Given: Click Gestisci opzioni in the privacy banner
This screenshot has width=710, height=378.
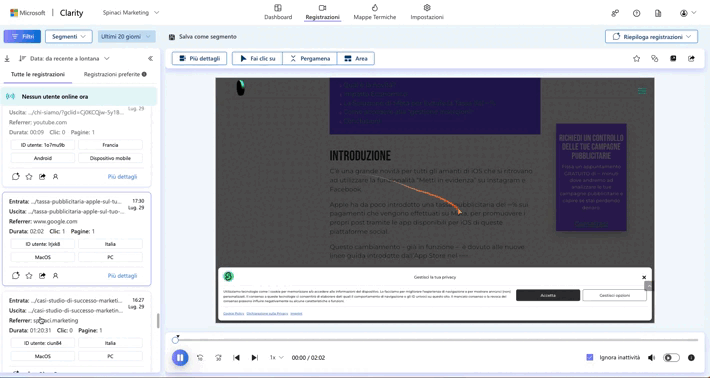Looking at the screenshot, I should coord(614,295).
